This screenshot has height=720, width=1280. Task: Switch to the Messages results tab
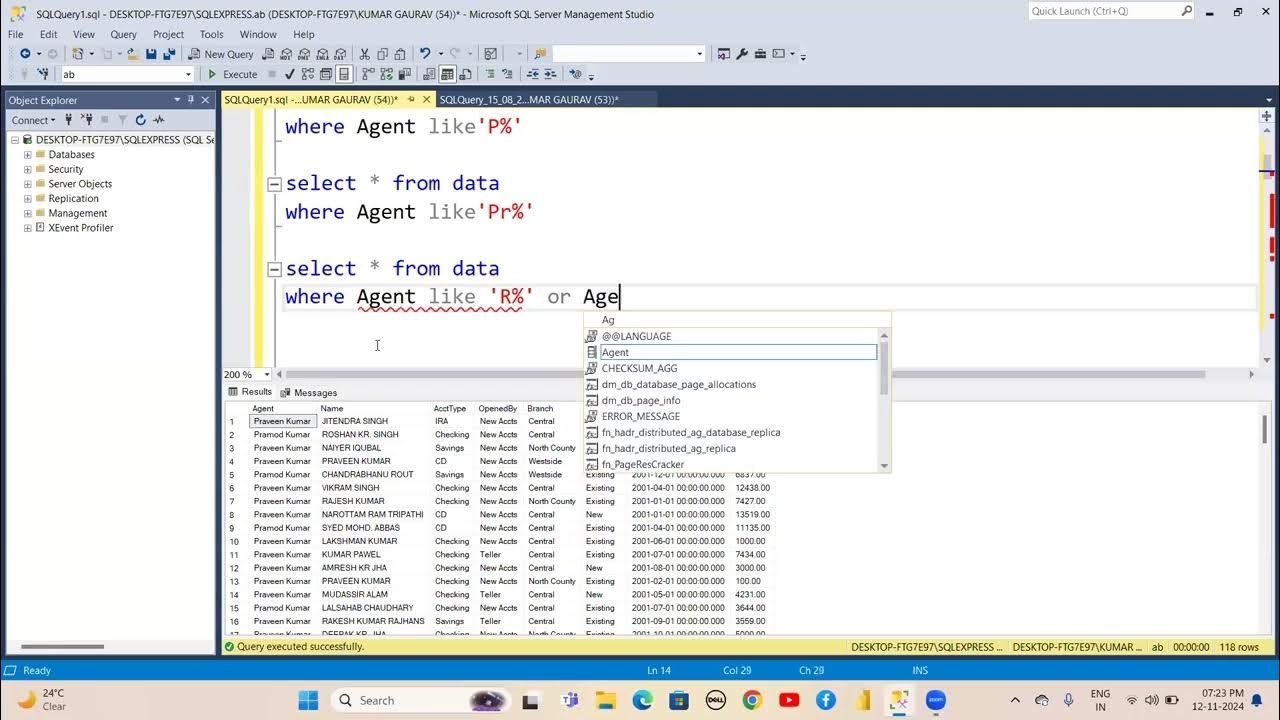pyautogui.click(x=309, y=393)
